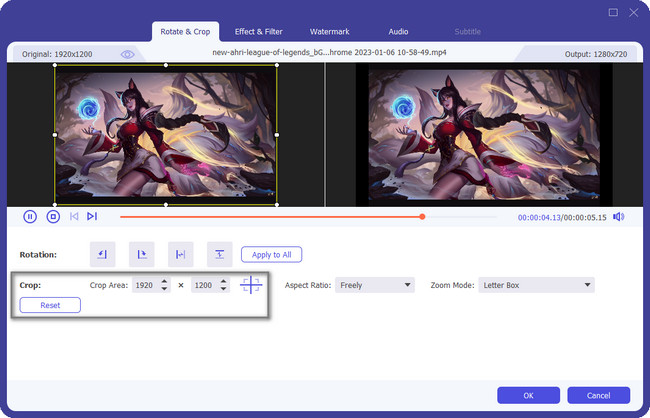Increase crop width value

164,282
